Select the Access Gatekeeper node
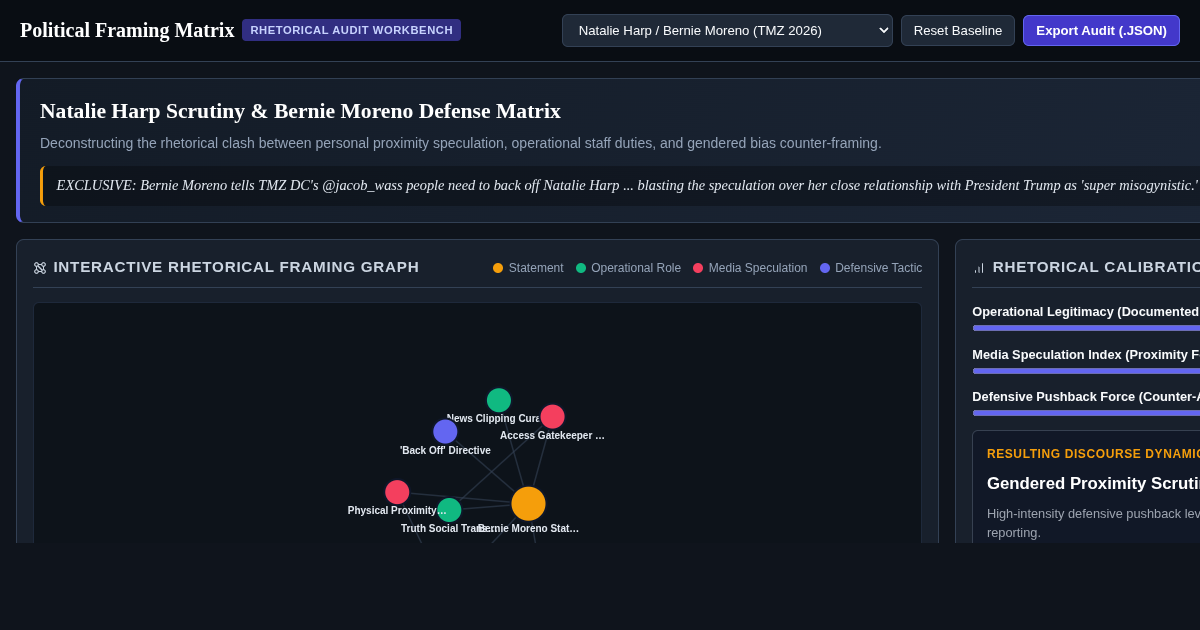 tap(552, 416)
